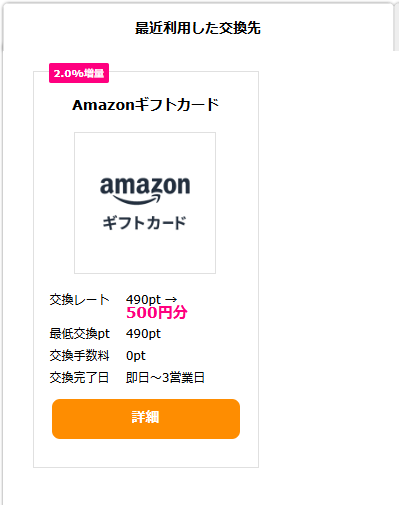Open the orange 詳細 details button
The image size is (399, 505).
click(146, 419)
